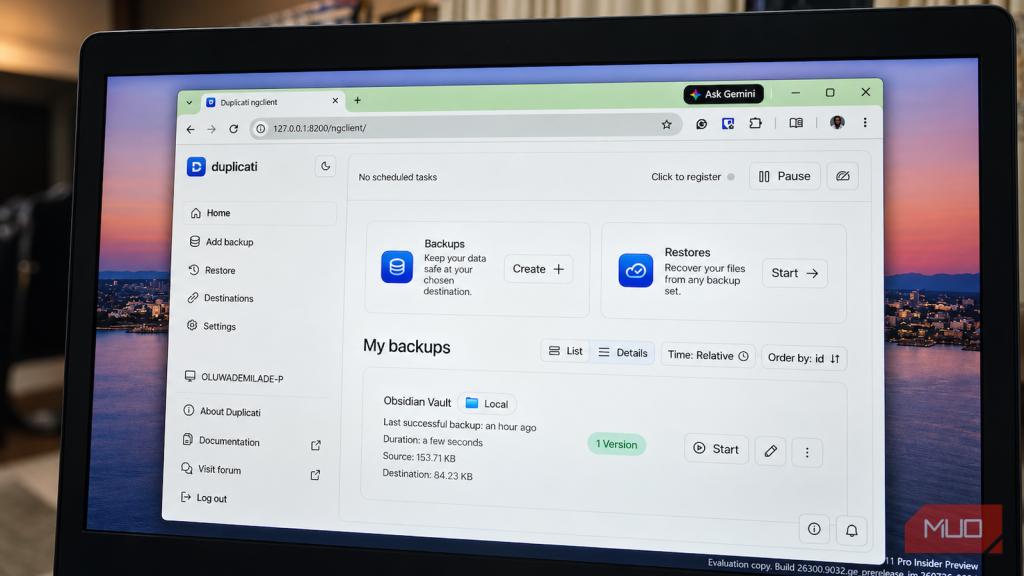Image resolution: width=1024 pixels, height=576 pixels.
Task: Open a new browser tab
Action: (x=357, y=100)
